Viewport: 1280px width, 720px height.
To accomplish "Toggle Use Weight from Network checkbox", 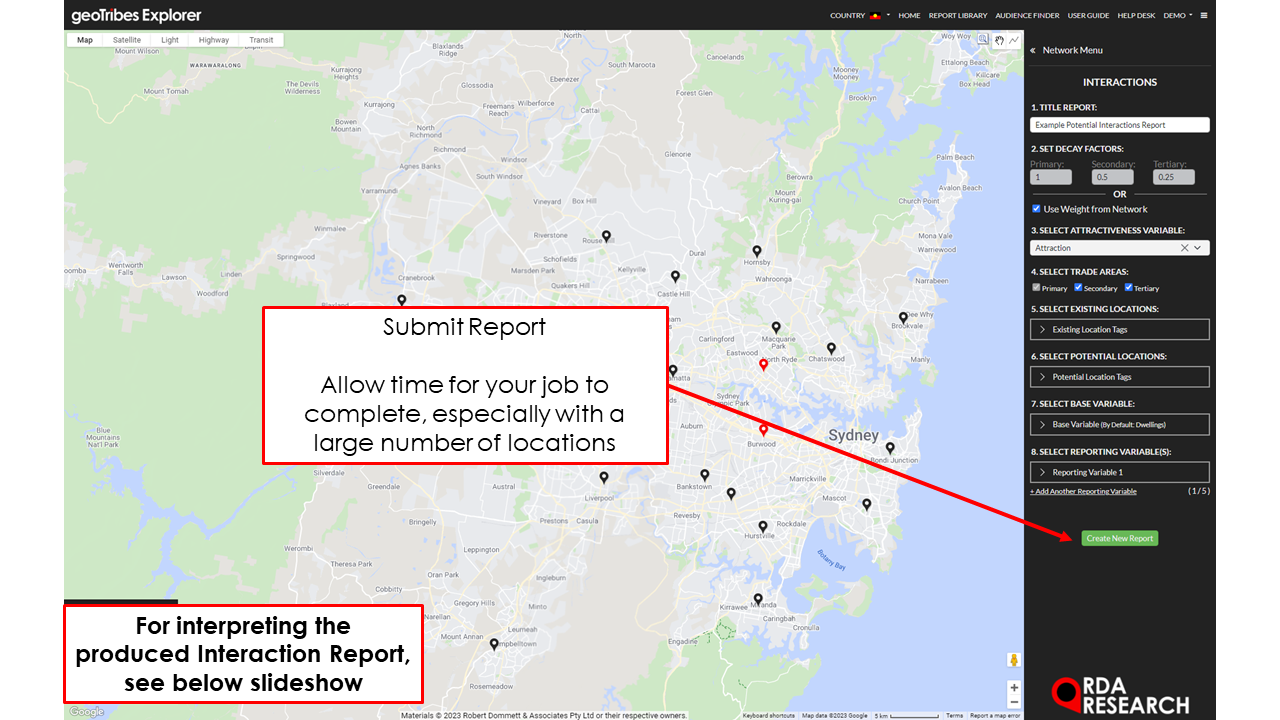I will [x=1036, y=209].
